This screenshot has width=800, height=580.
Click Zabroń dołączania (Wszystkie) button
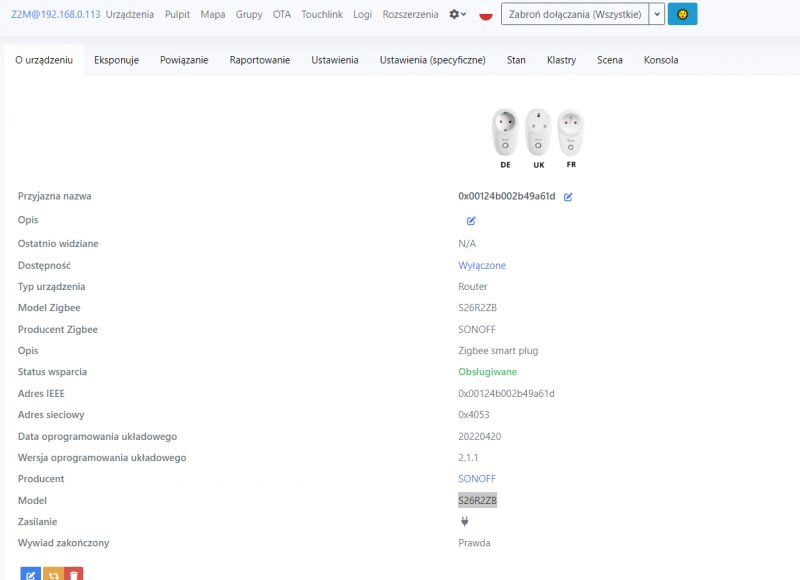[x=575, y=14]
